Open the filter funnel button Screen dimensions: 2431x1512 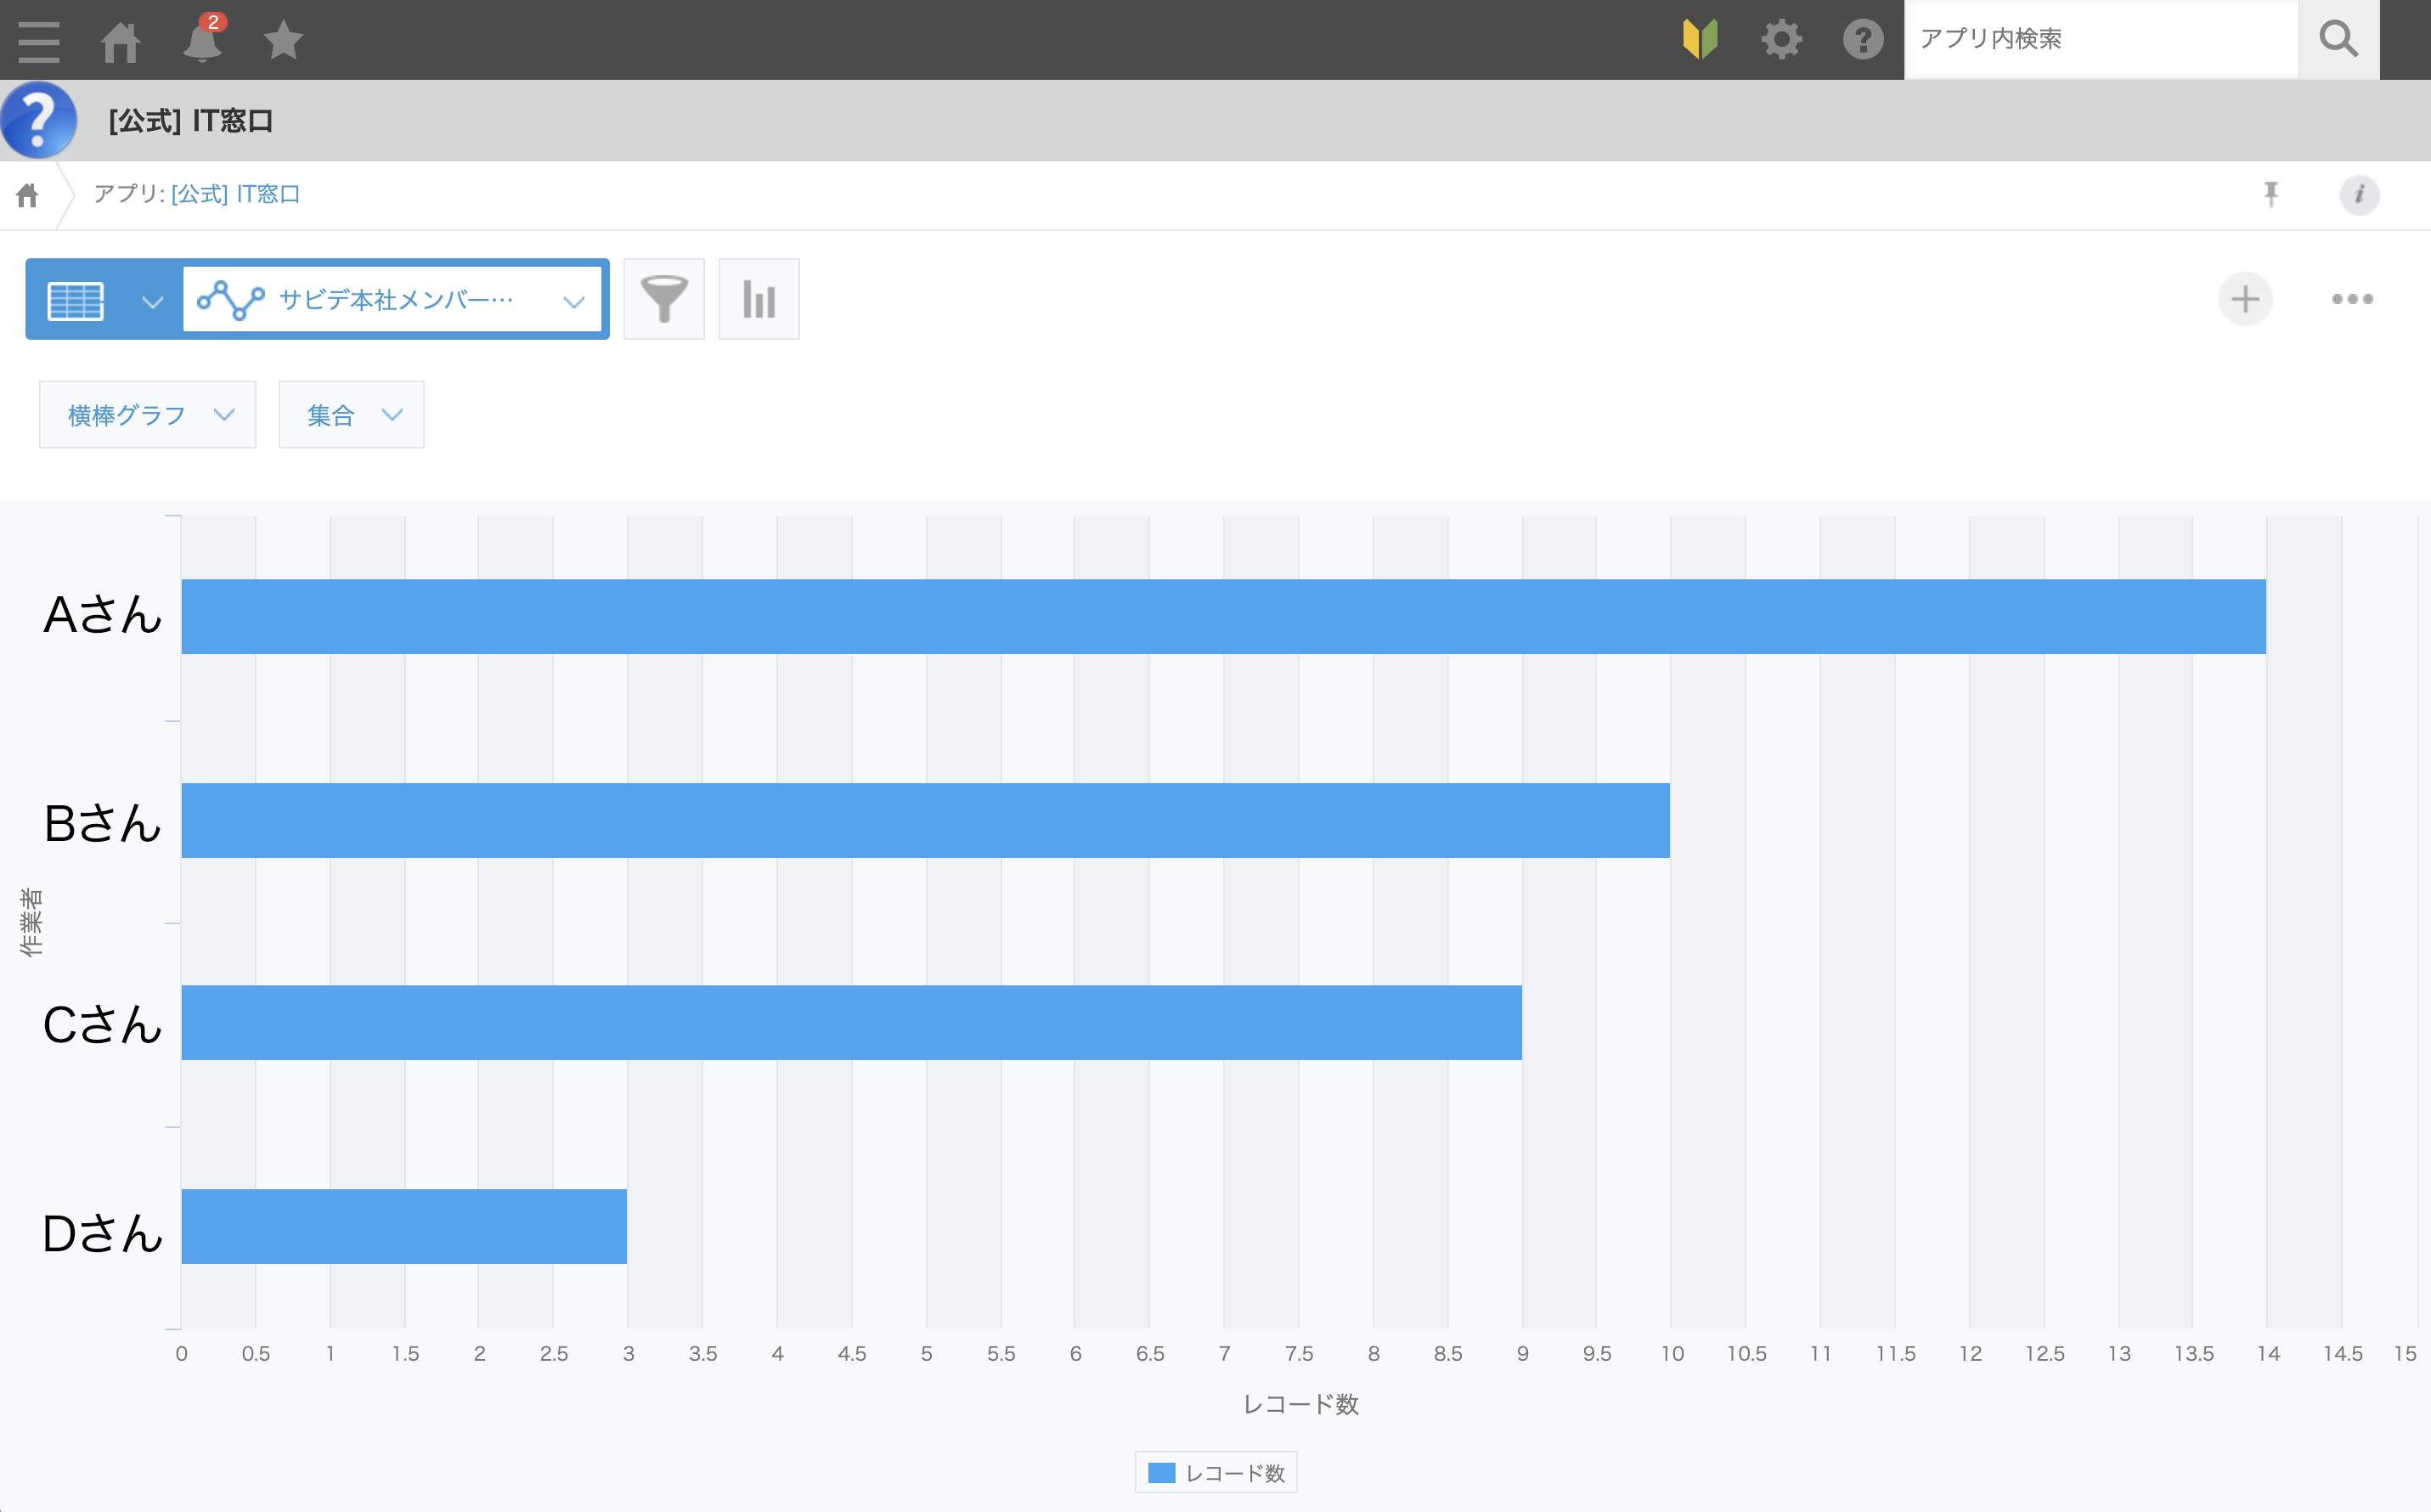(664, 299)
